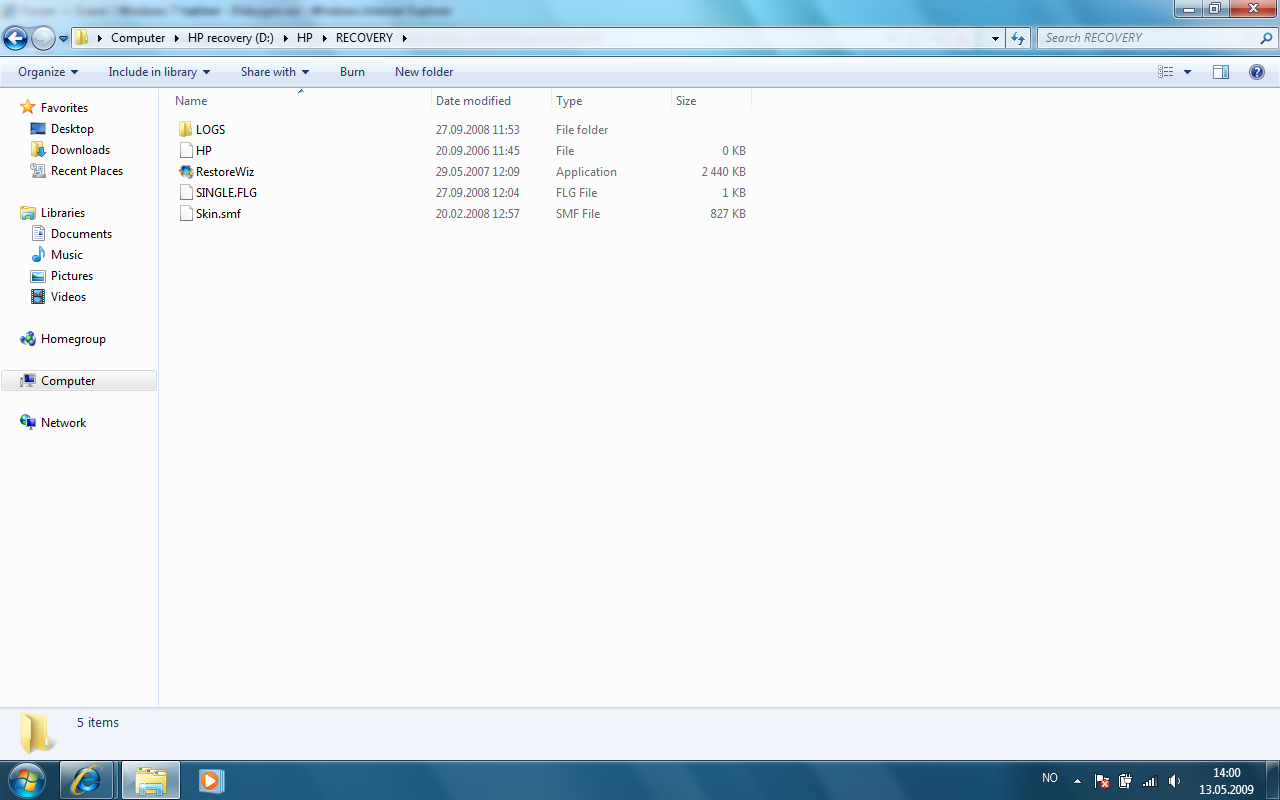
Task: Open the address bar history dropdown
Action: point(995,38)
